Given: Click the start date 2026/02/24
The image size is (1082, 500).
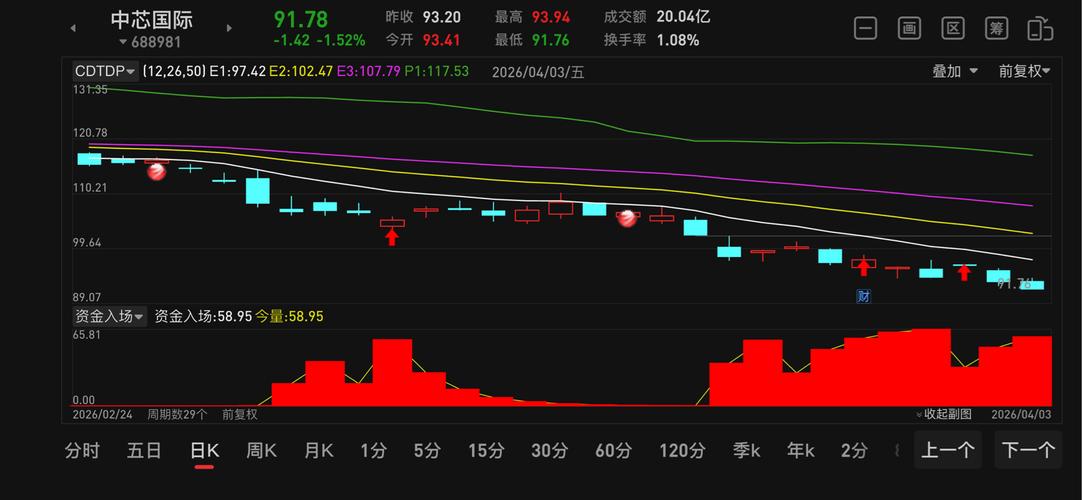Looking at the screenshot, I should 102,414.
